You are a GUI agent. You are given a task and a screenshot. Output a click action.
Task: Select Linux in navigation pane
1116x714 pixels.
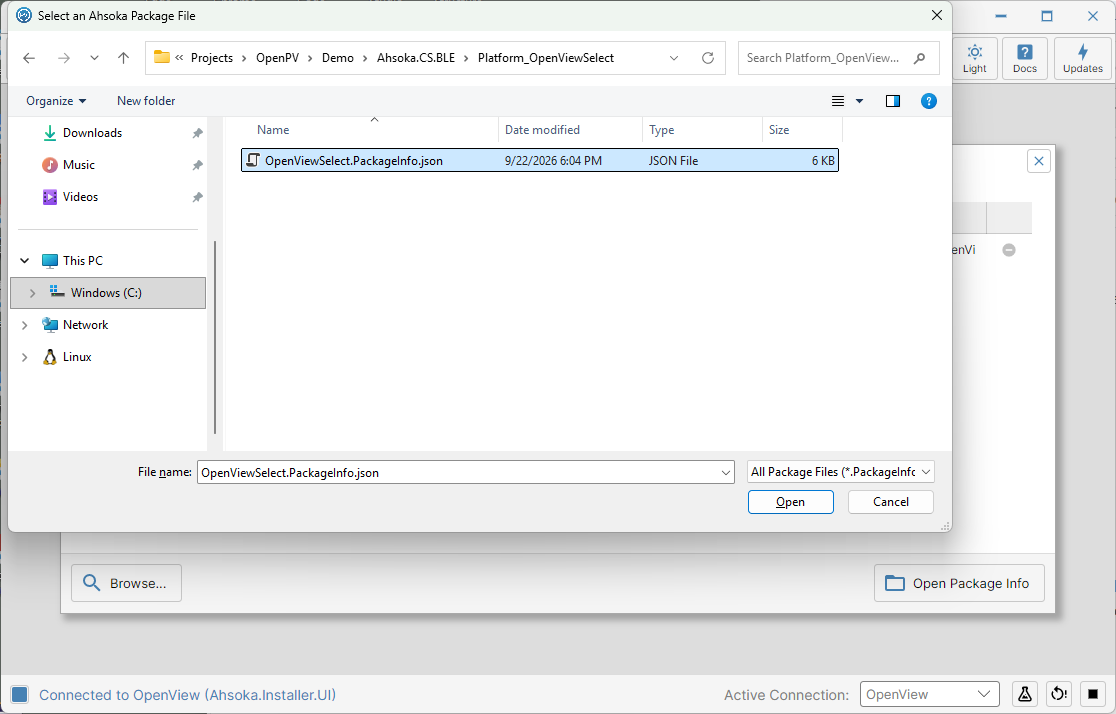(x=77, y=357)
